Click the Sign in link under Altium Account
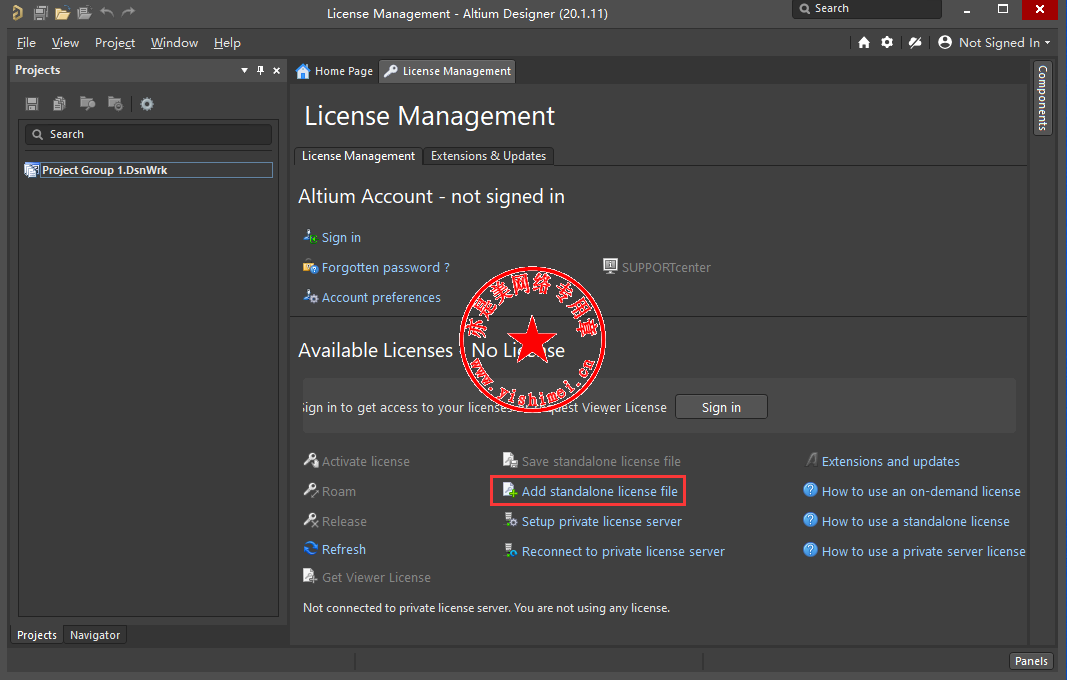Screen dimensions: 1067x680 click(x=342, y=238)
